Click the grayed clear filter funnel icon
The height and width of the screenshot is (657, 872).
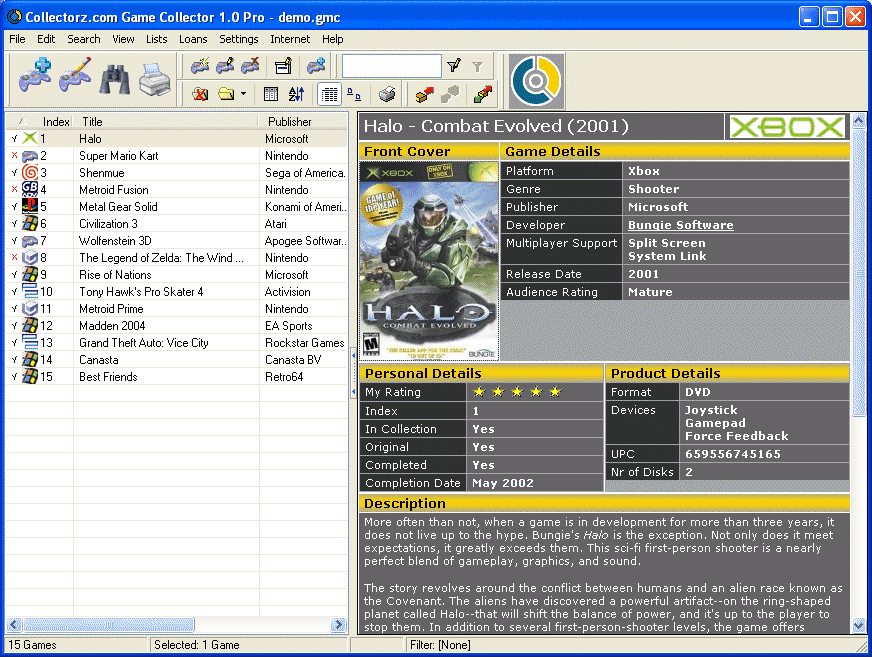click(x=477, y=66)
